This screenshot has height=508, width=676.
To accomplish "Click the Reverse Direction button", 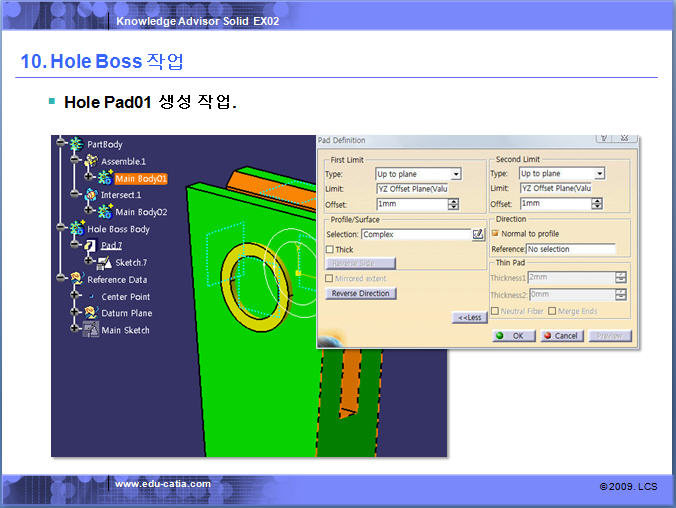I will tap(361, 294).
